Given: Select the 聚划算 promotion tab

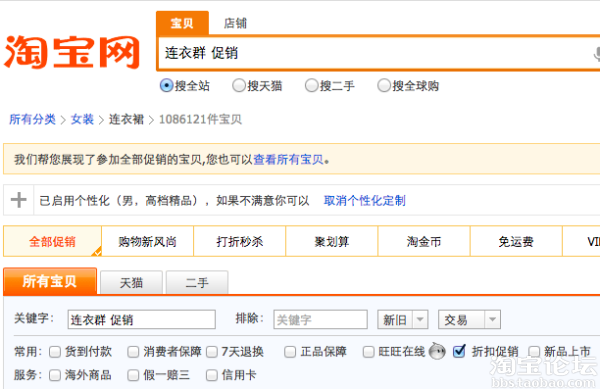Looking at the screenshot, I should click(332, 241).
